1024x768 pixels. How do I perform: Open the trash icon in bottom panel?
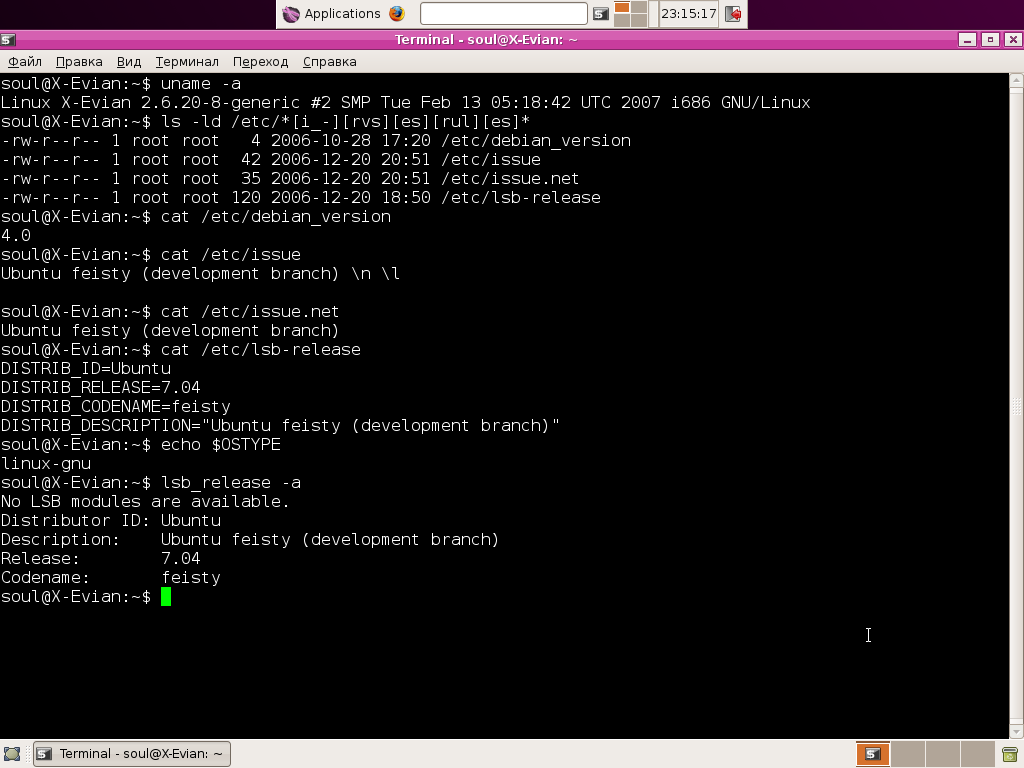tap(1010, 754)
